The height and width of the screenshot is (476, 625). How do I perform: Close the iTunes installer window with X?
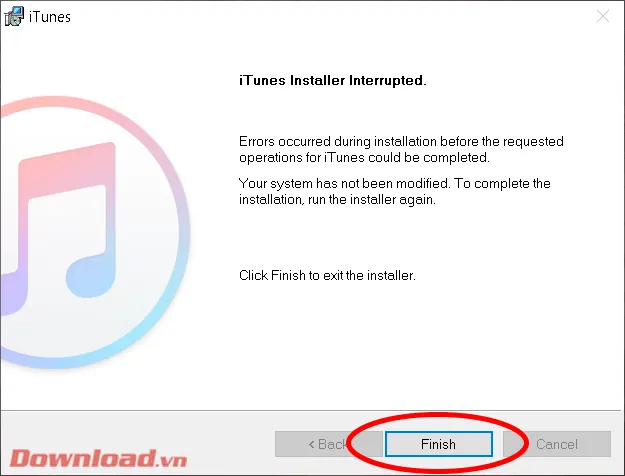point(603,16)
